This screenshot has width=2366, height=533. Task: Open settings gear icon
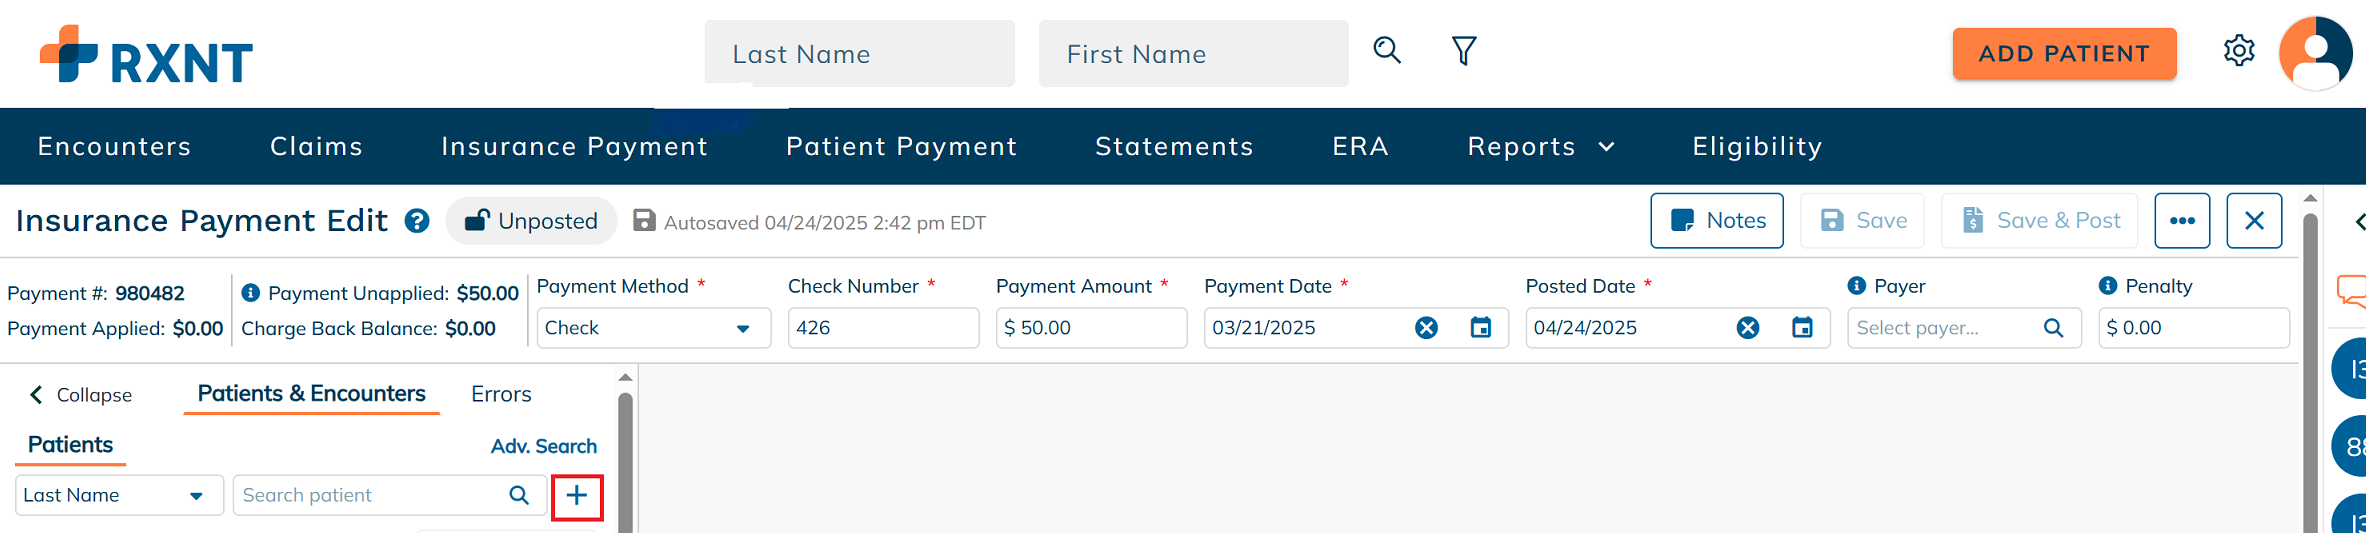(x=2239, y=50)
